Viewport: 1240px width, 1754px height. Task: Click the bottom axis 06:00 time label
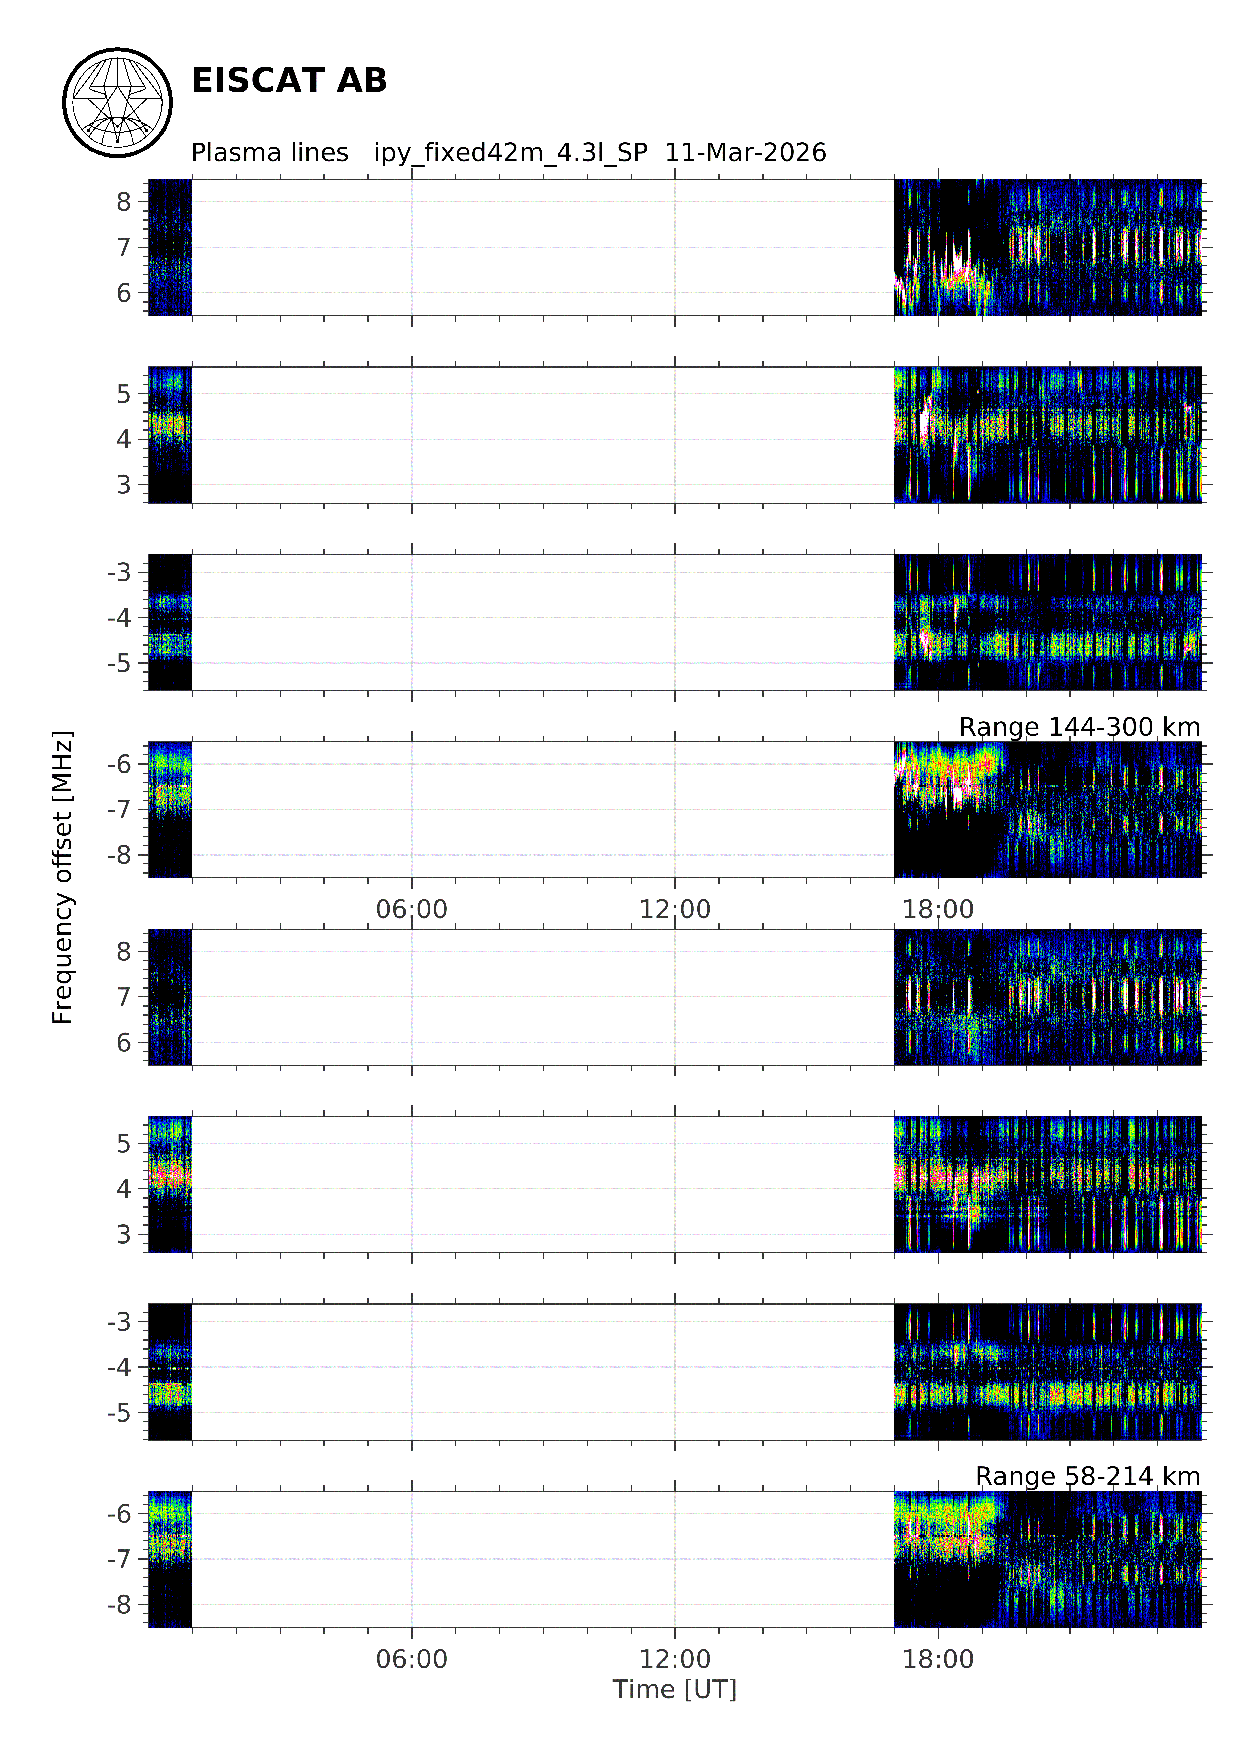[x=411, y=1659]
